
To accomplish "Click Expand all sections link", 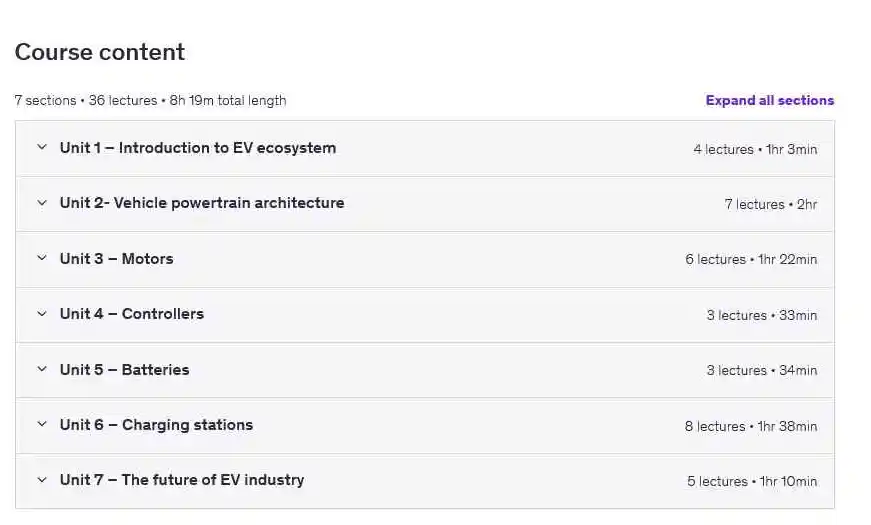I will coord(769,100).
